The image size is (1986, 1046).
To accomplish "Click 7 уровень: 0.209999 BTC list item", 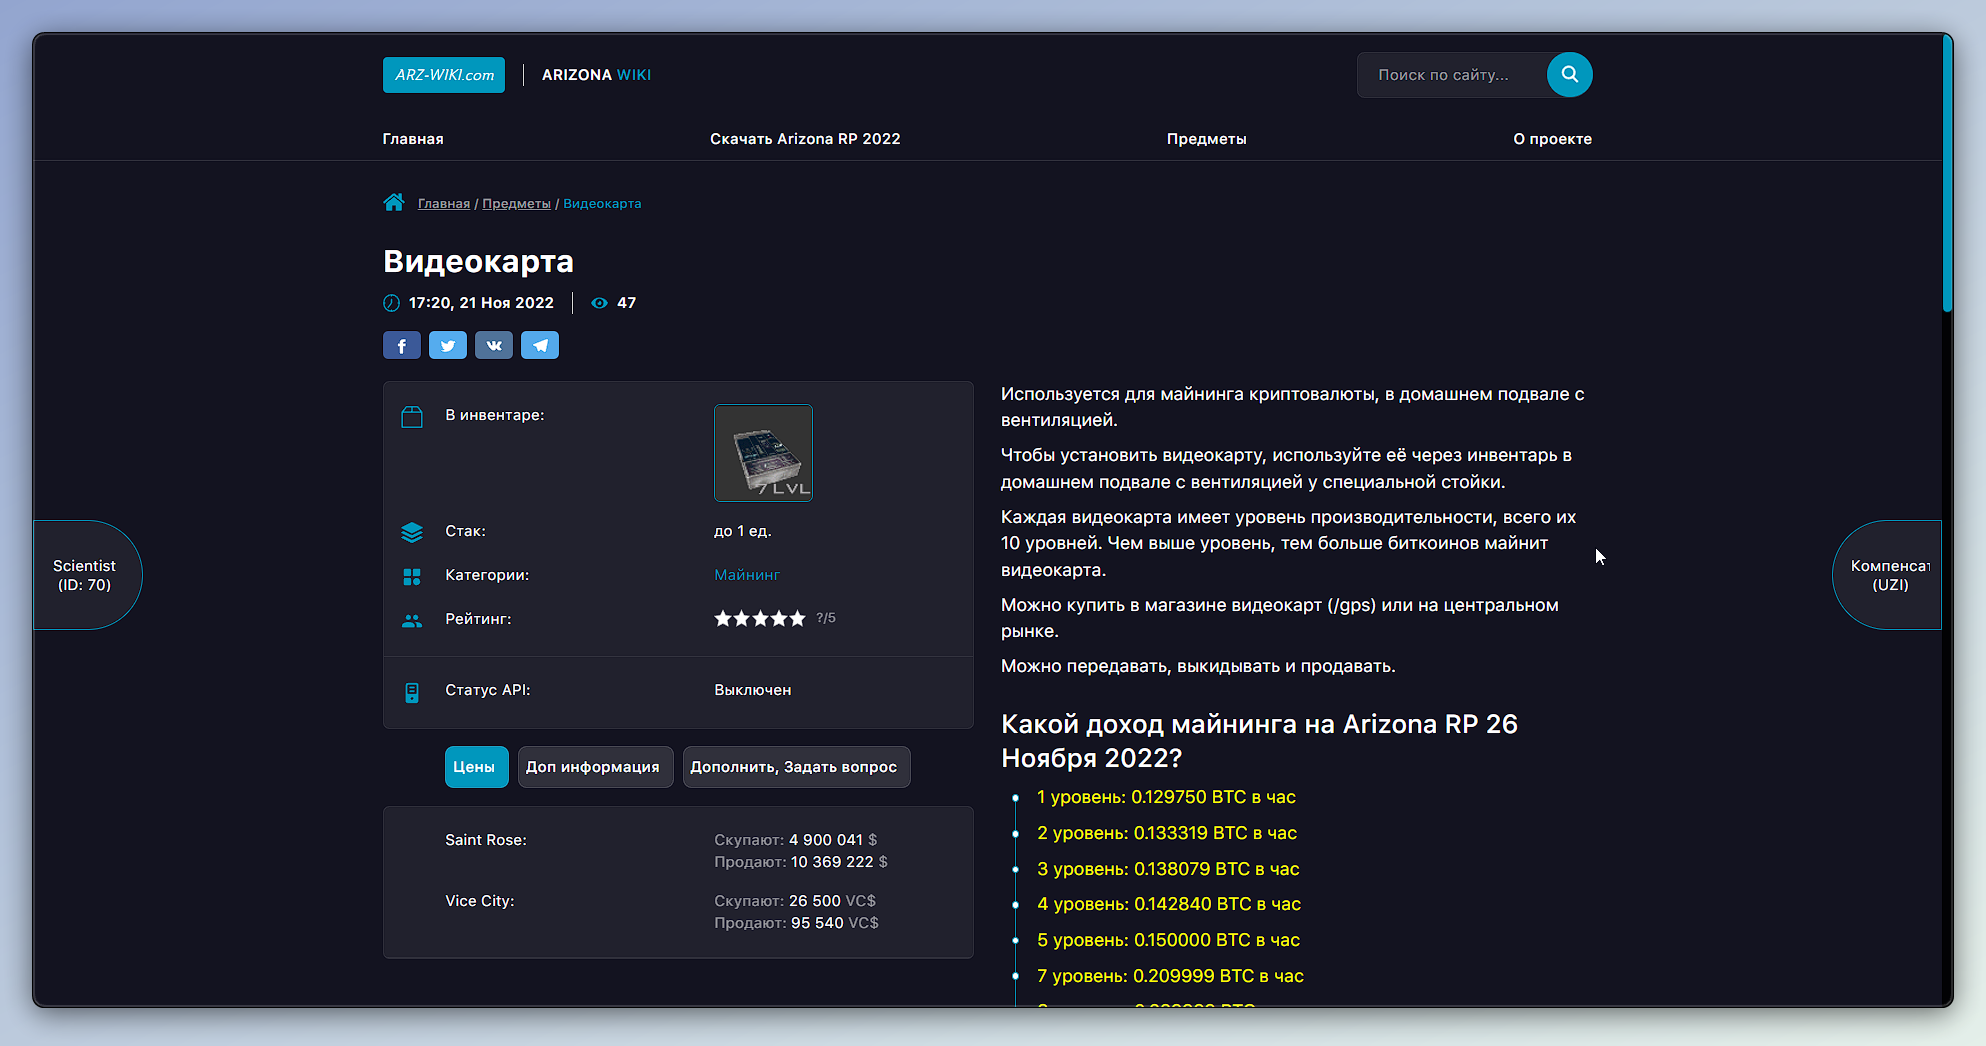I will [x=1170, y=976].
